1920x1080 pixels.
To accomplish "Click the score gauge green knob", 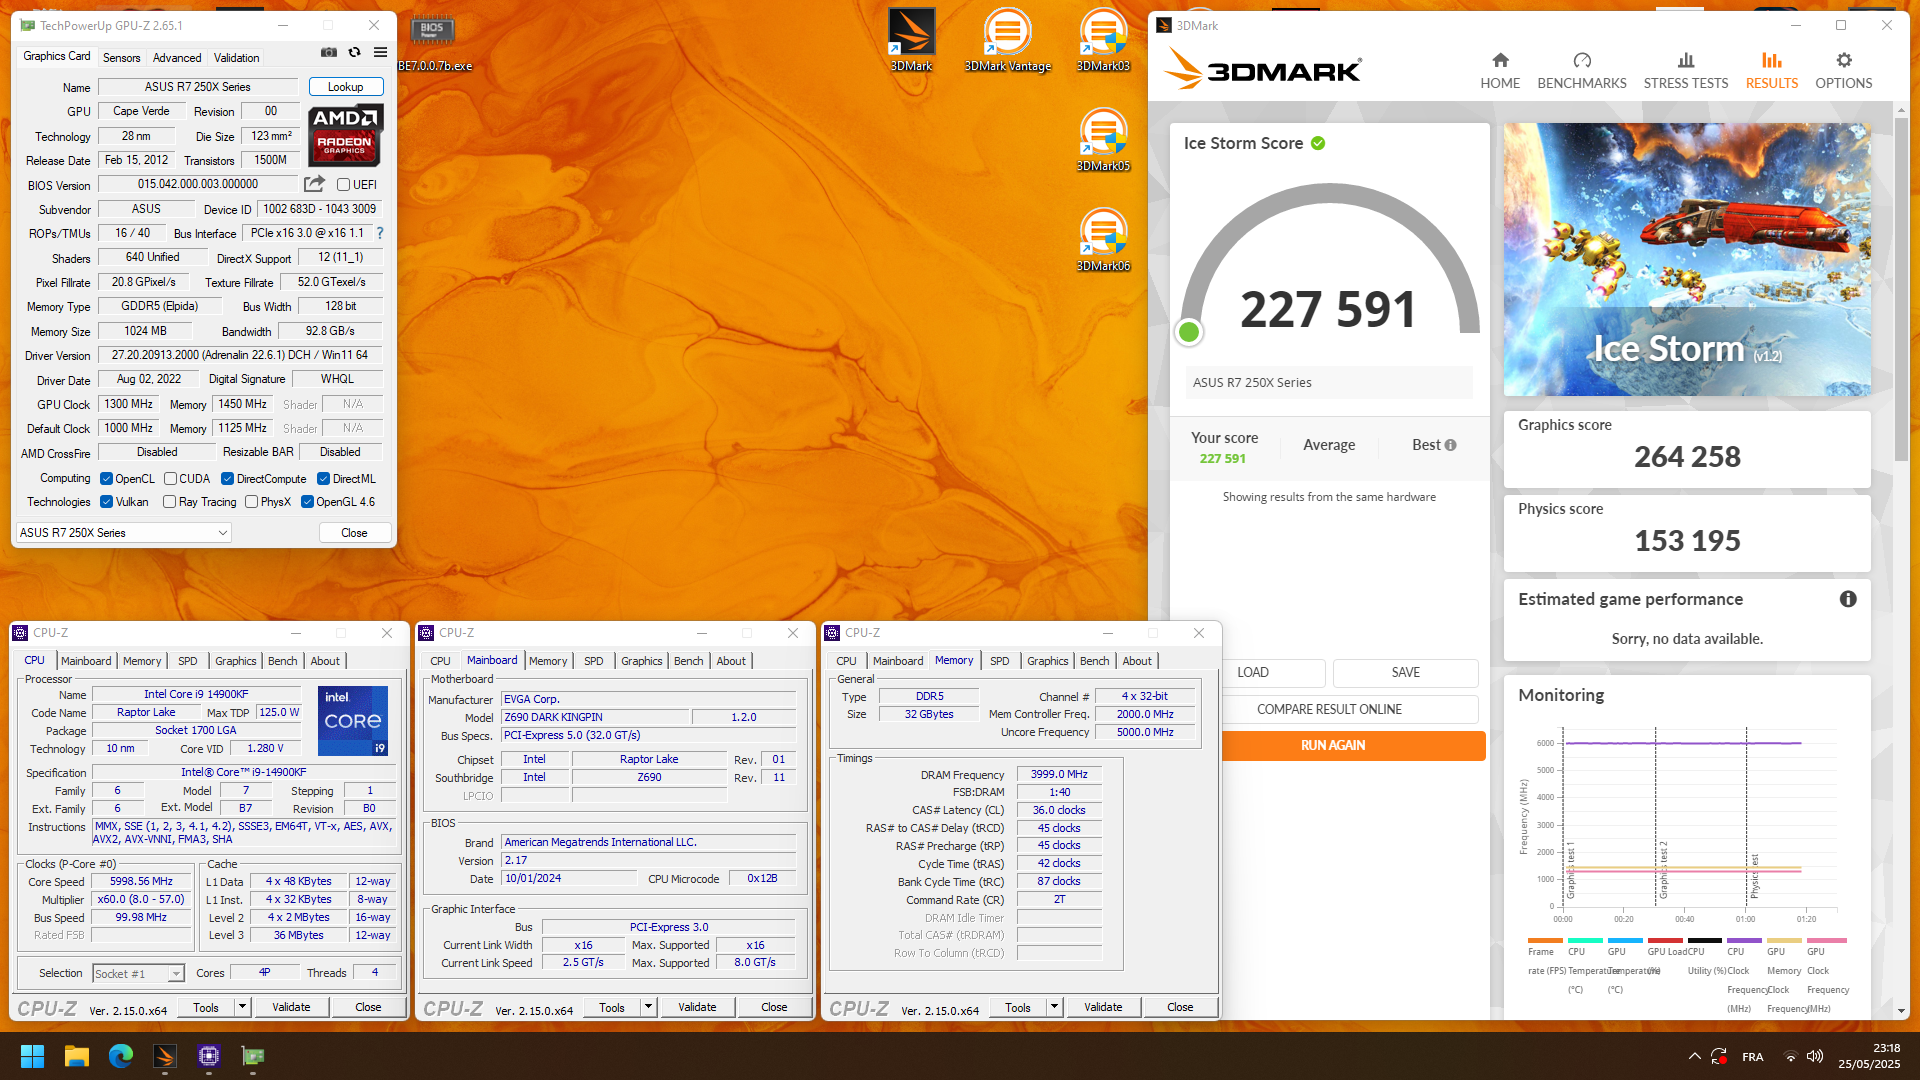I will (1189, 332).
